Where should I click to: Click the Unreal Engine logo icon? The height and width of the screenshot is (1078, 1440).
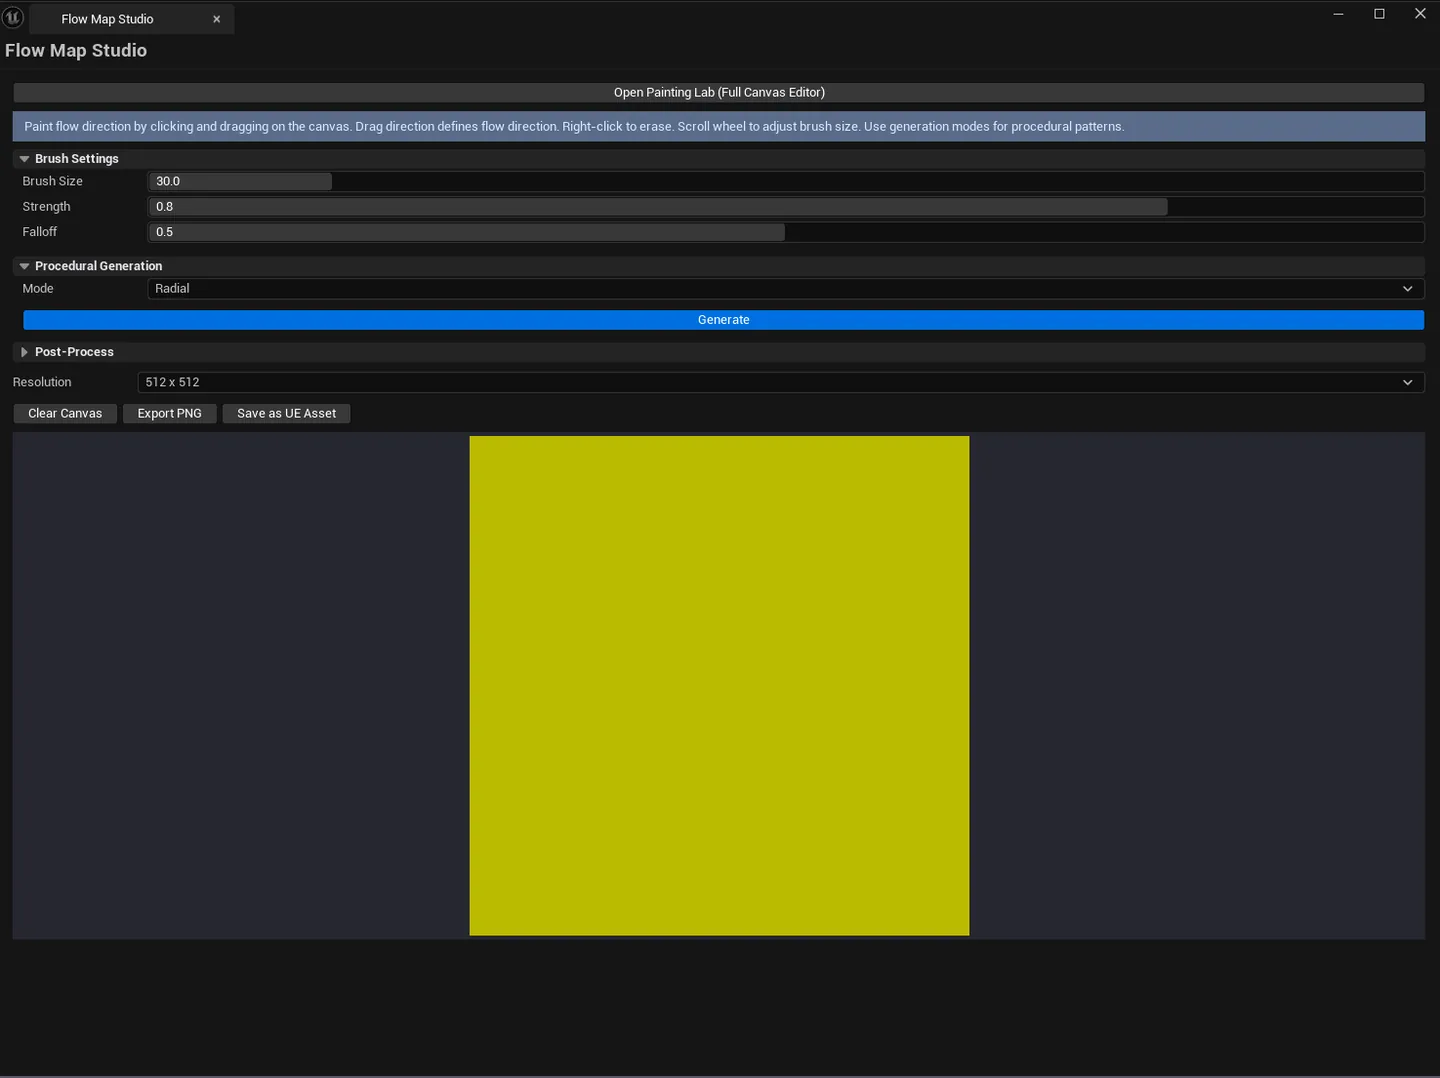(x=13, y=17)
